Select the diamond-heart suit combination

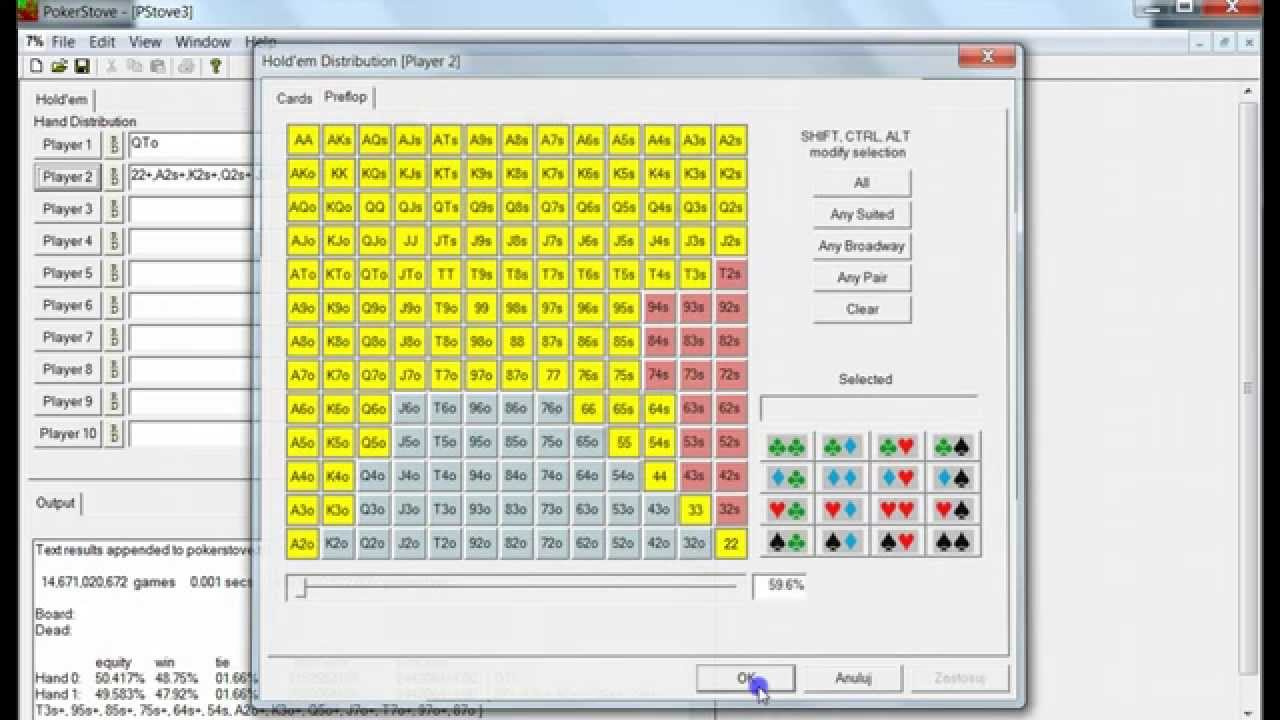(897, 478)
